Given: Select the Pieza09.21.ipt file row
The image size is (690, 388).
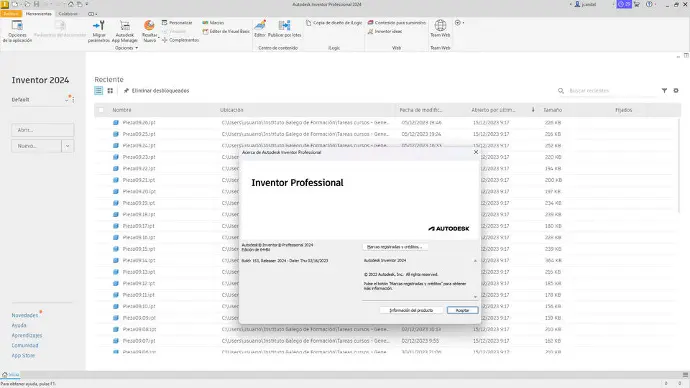Looking at the screenshot, I should (387, 180).
